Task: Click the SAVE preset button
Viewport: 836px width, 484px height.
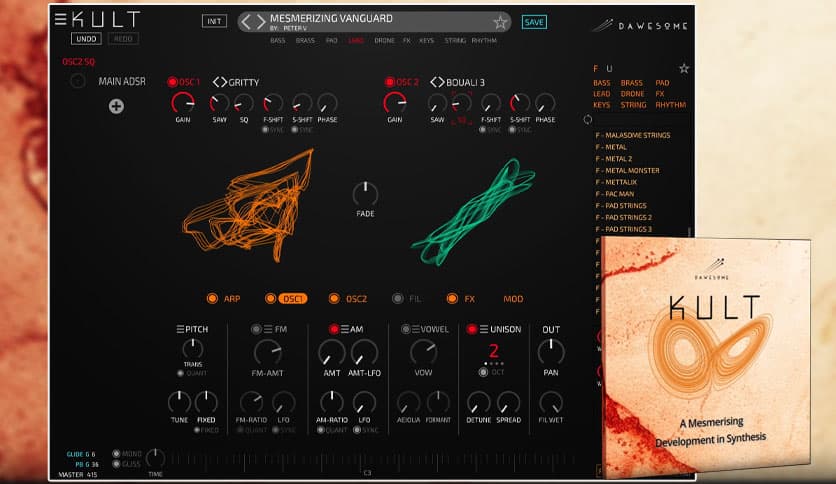Action: point(534,22)
